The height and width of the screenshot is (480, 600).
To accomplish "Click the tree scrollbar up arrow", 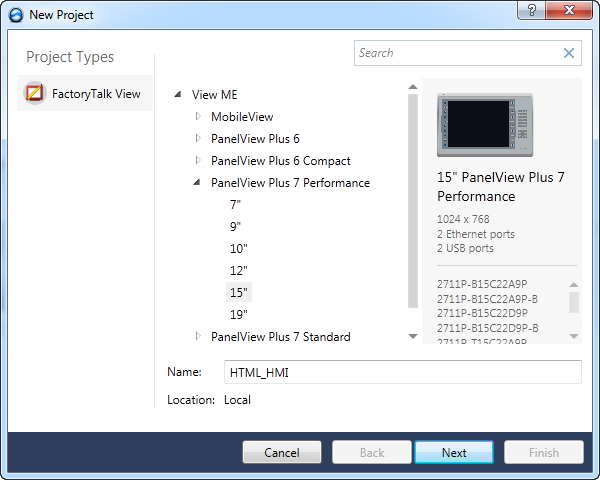I will [x=413, y=87].
